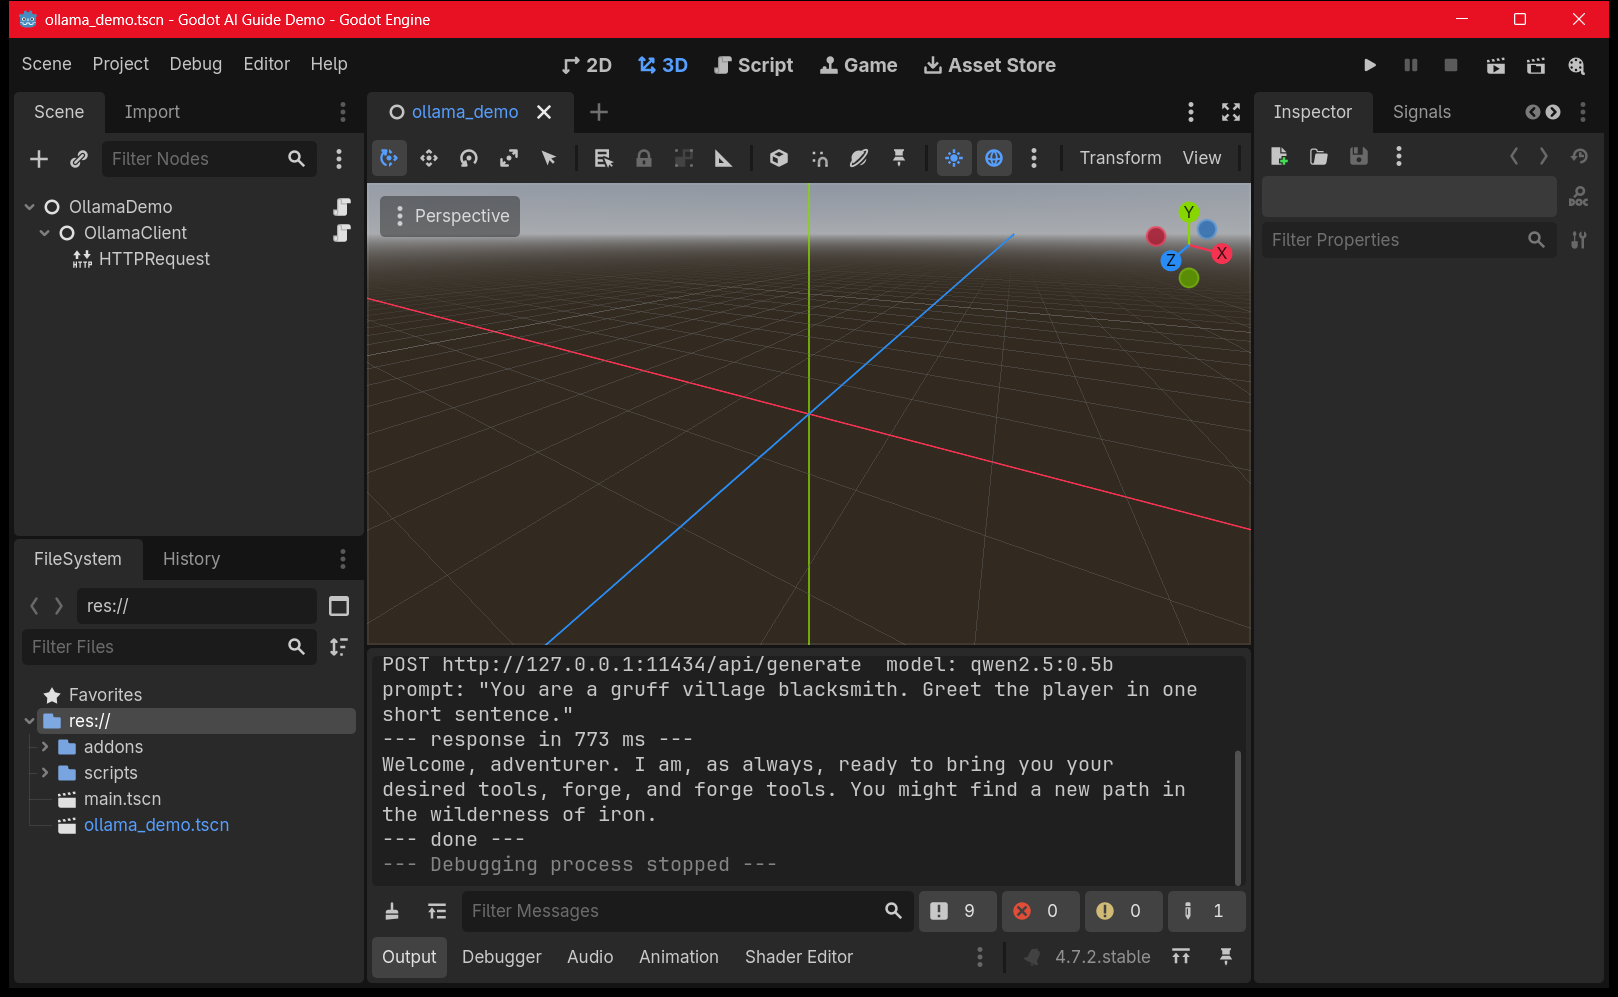Run a specific scene folder clapperboard icon
This screenshot has width=1618, height=997.
point(1536,65)
